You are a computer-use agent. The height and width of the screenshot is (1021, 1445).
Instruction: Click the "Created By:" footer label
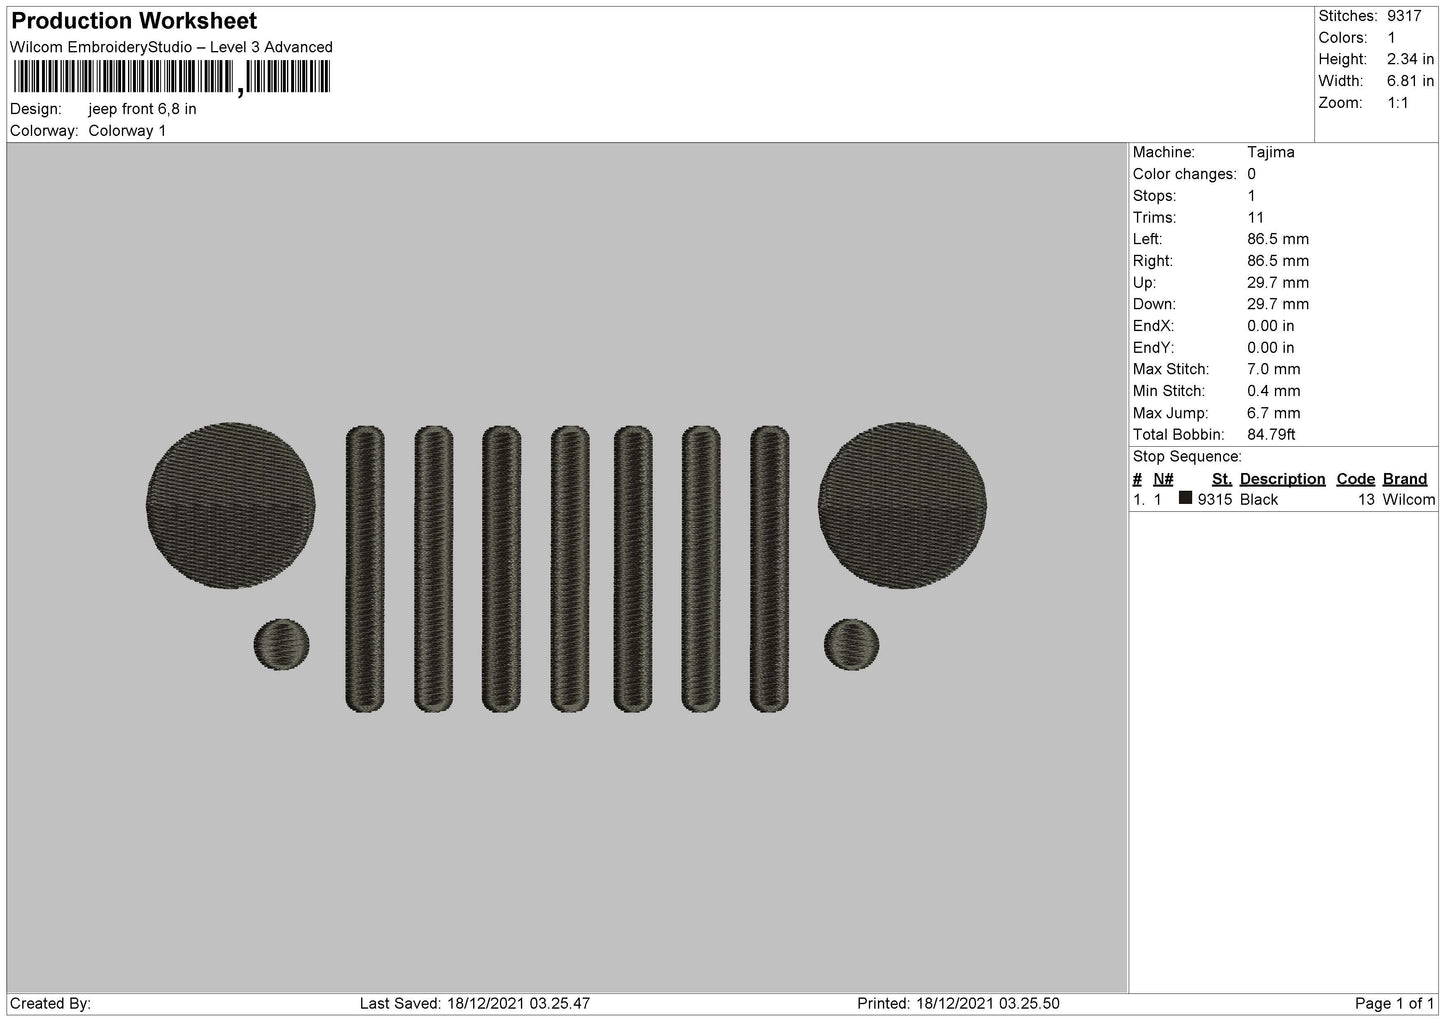pos(51,1003)
